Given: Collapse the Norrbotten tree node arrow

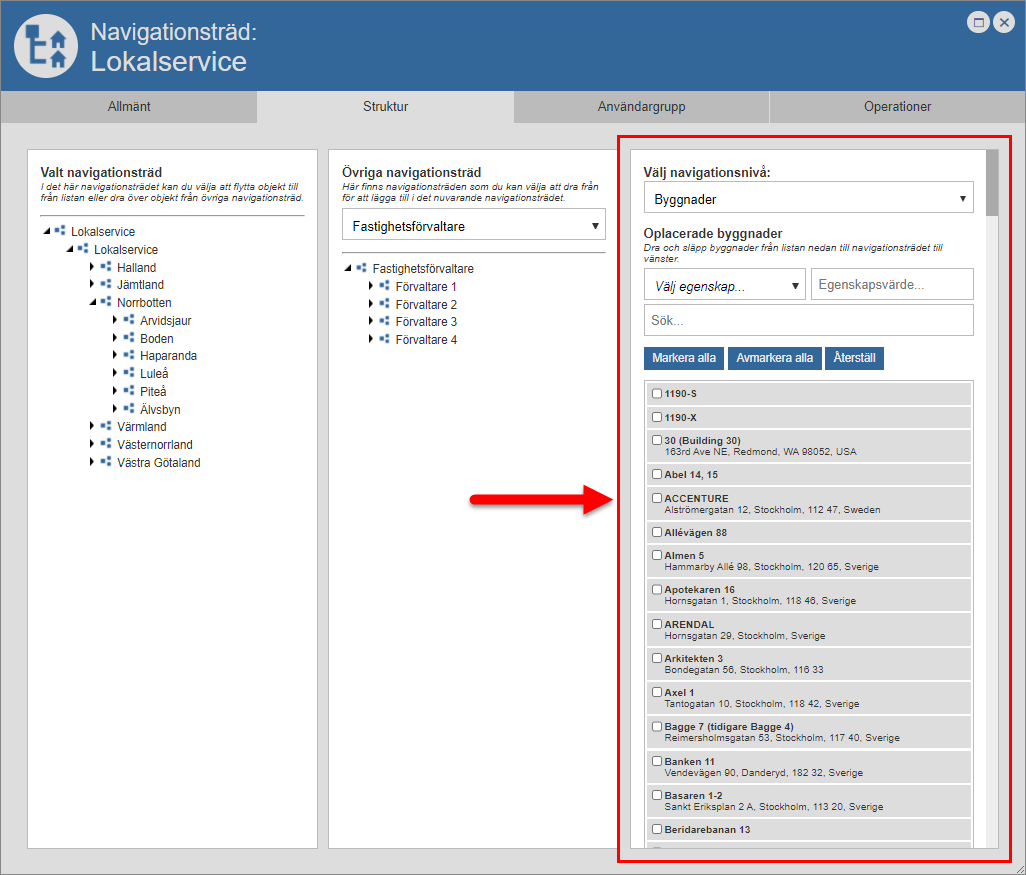Looking at the screenshot, I should pyautogui.click(x=92, y=302).
